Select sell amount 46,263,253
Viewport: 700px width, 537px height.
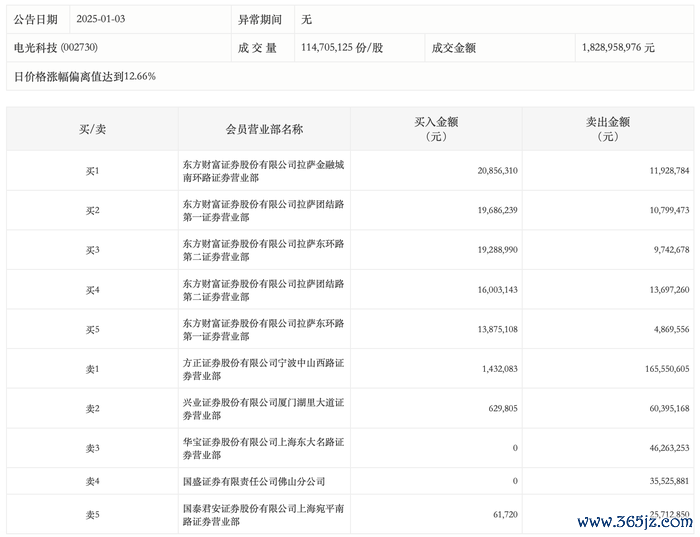click(x=669, y=448)
